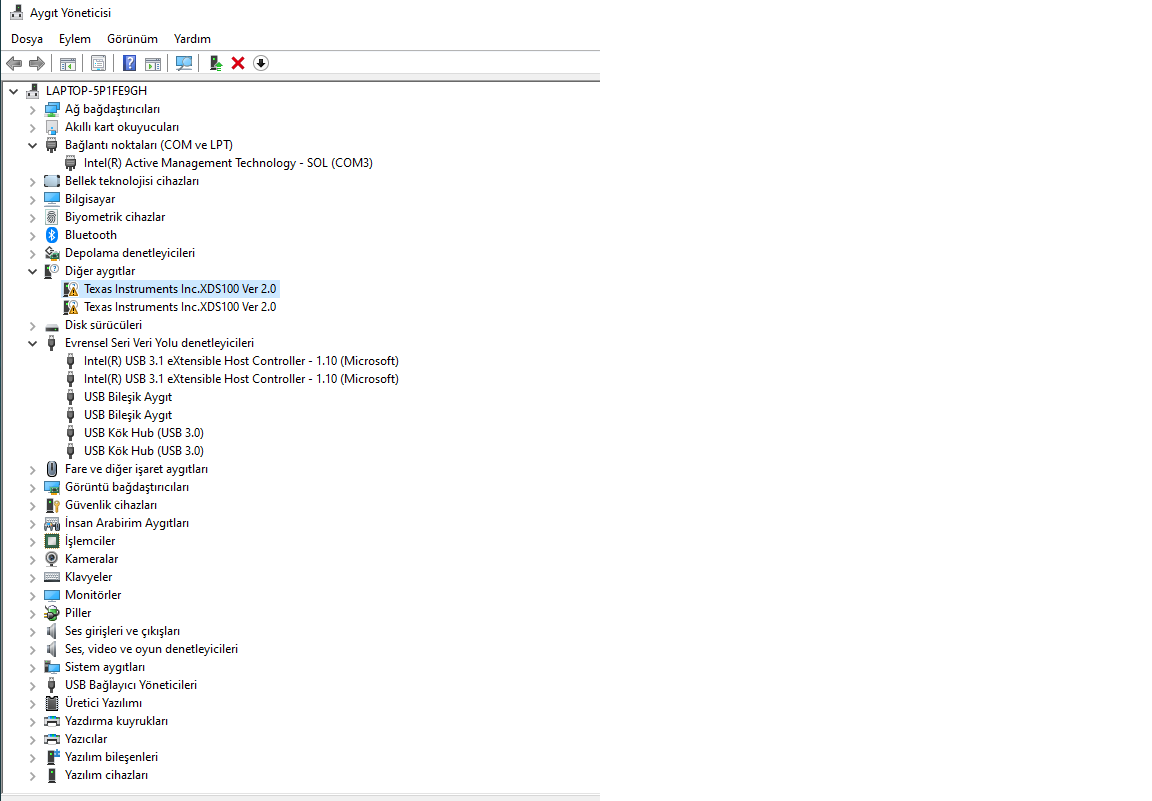Expand the İnsan Arabirim Aygıtları category

[32, 523]
